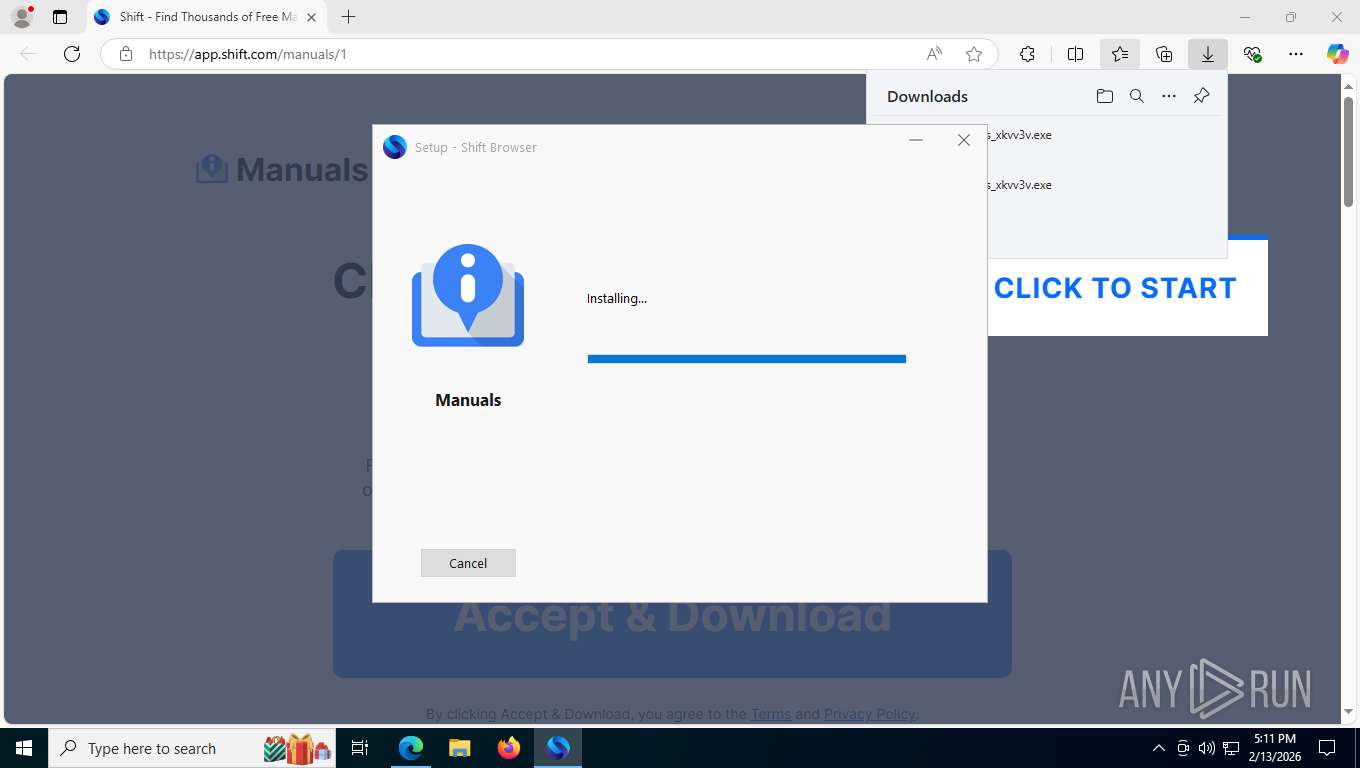Image resolution: width=1360 pixels, height=768 pixels.
Task: Open Collections icon
Action: click(1164, 54)
